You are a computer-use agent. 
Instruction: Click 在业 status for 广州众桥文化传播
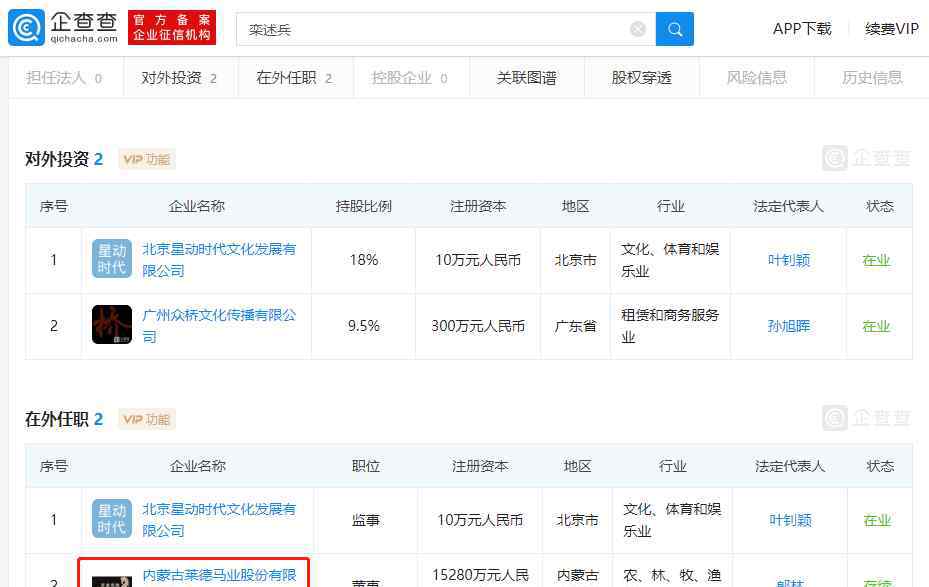tap(876, 326)
